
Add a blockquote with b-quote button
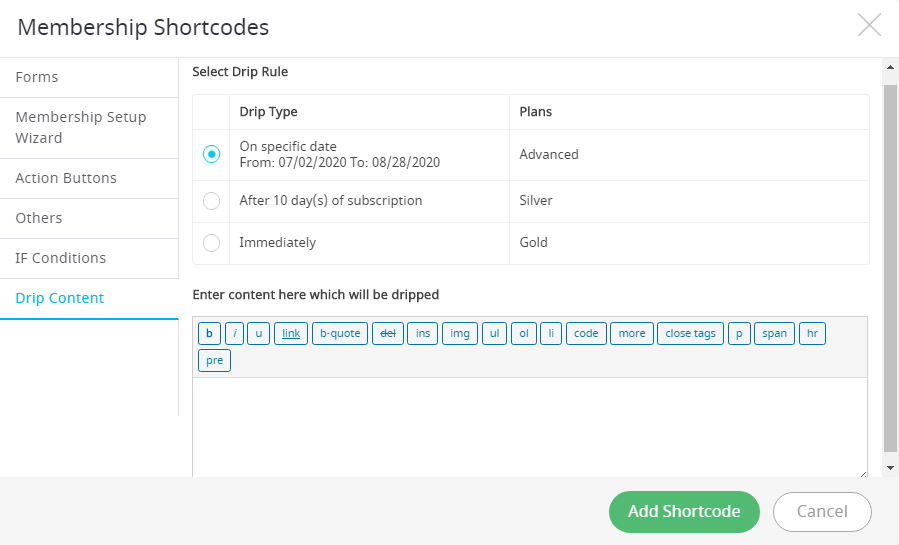pos(340,334)
